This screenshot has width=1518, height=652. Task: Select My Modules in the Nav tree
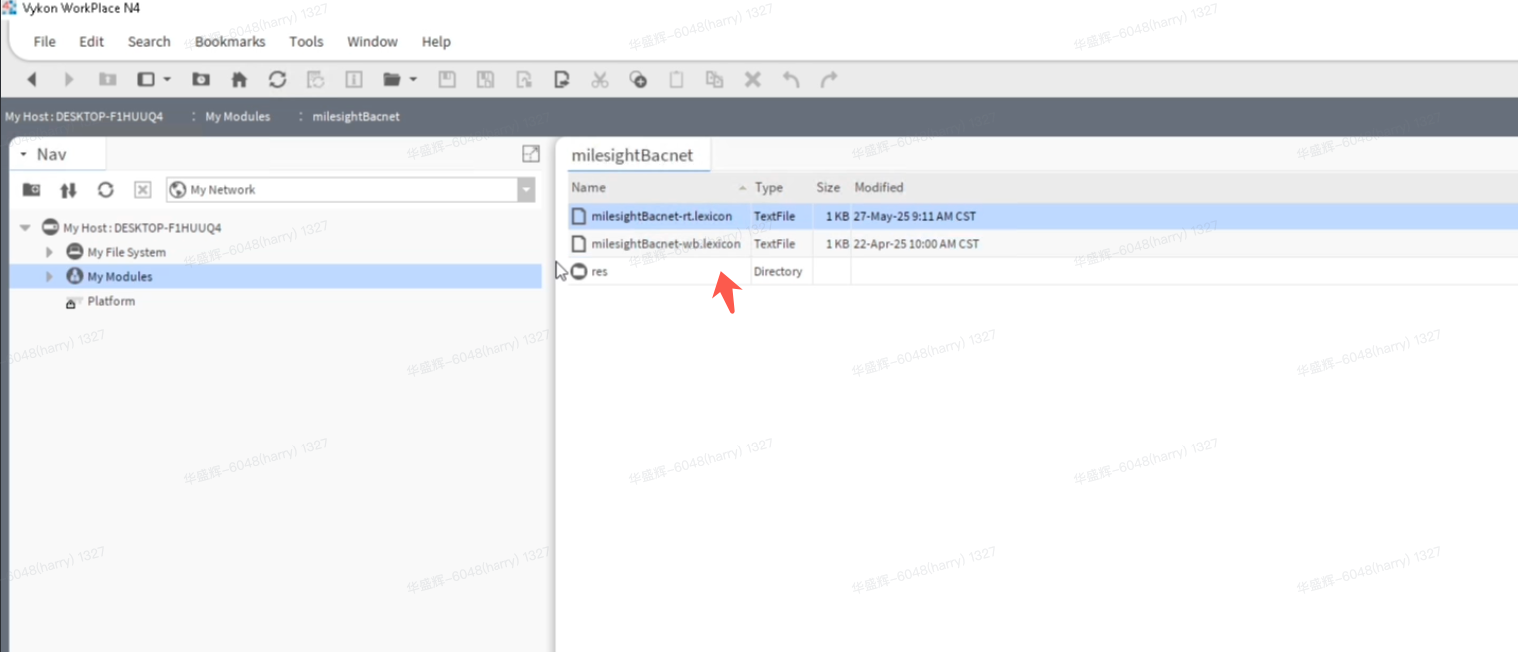[120, 277]
